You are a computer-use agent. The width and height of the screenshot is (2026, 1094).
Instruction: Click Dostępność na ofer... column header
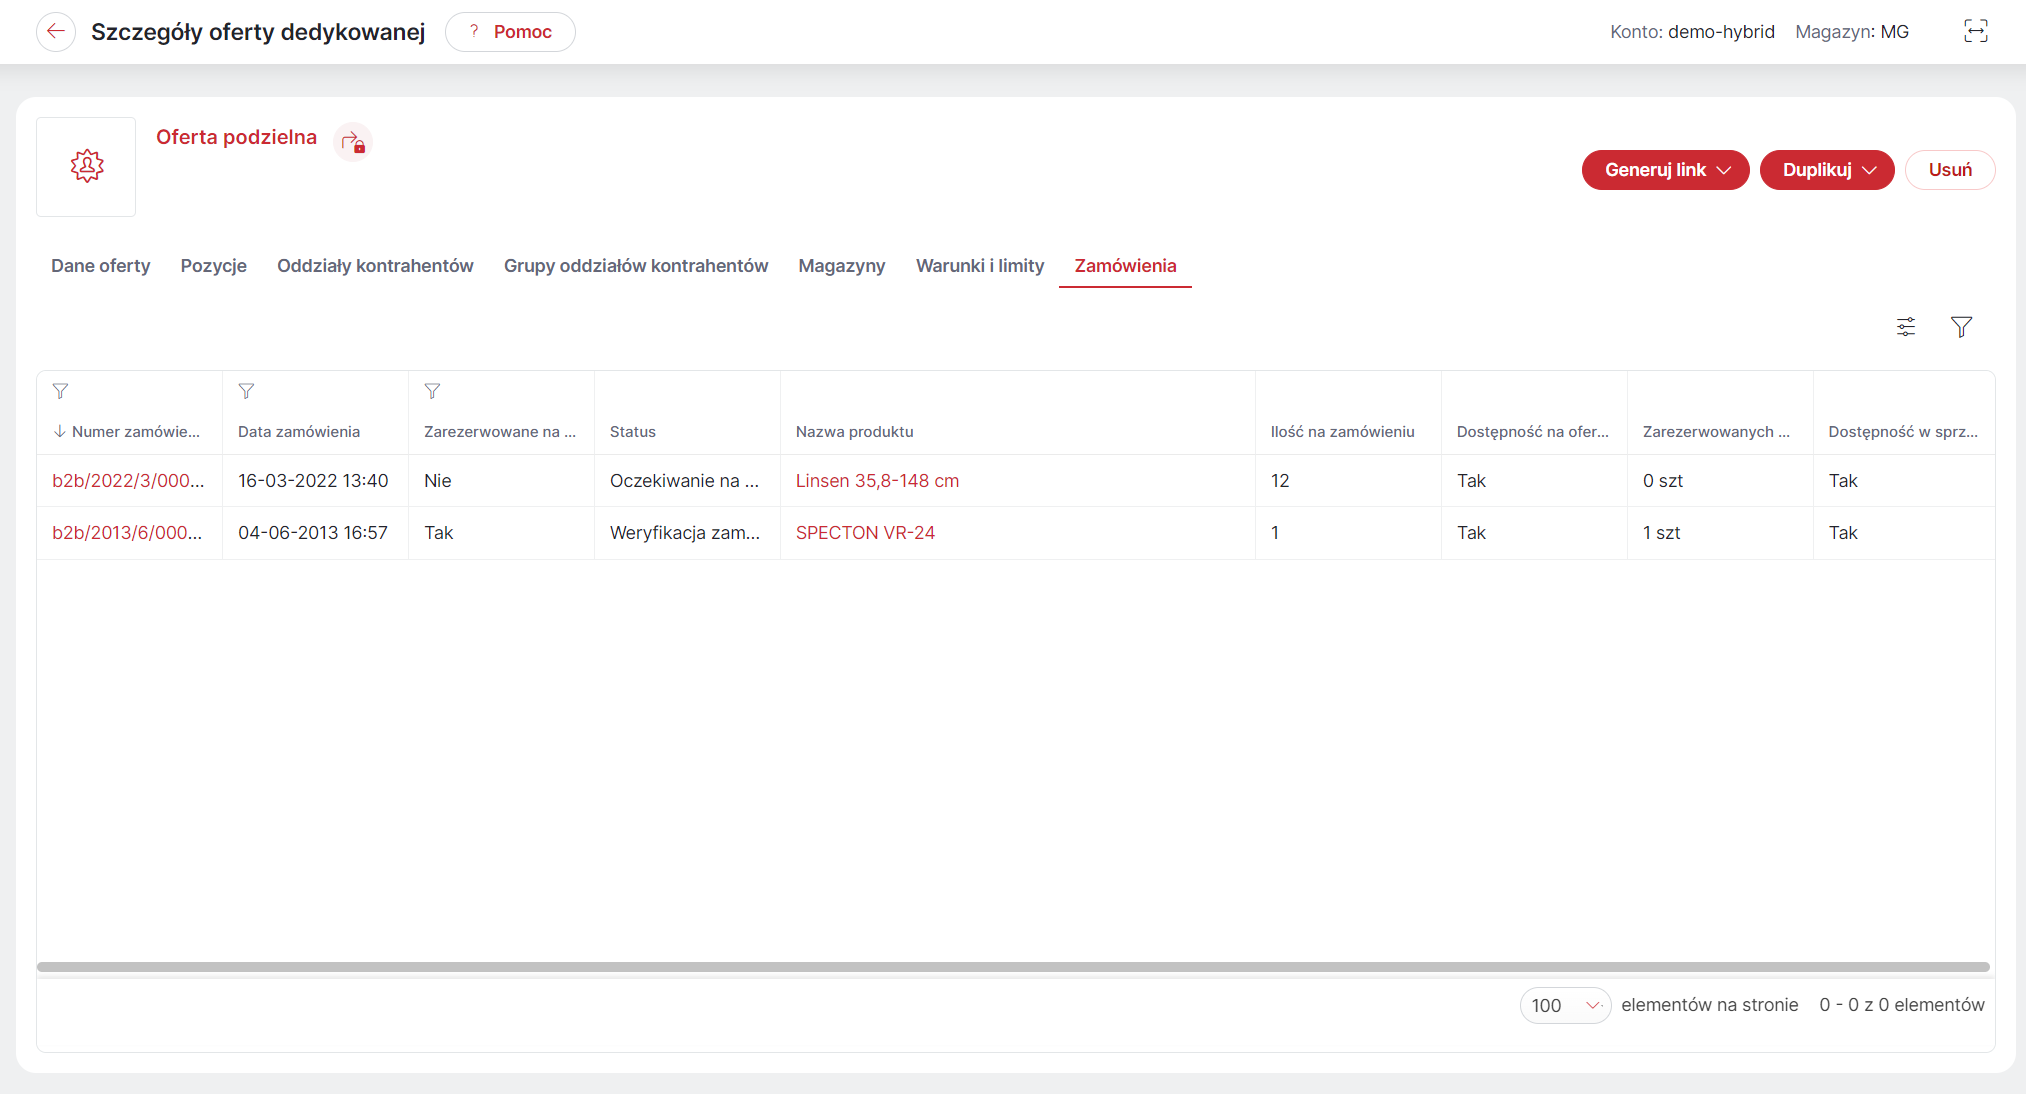coord(1533,432)
